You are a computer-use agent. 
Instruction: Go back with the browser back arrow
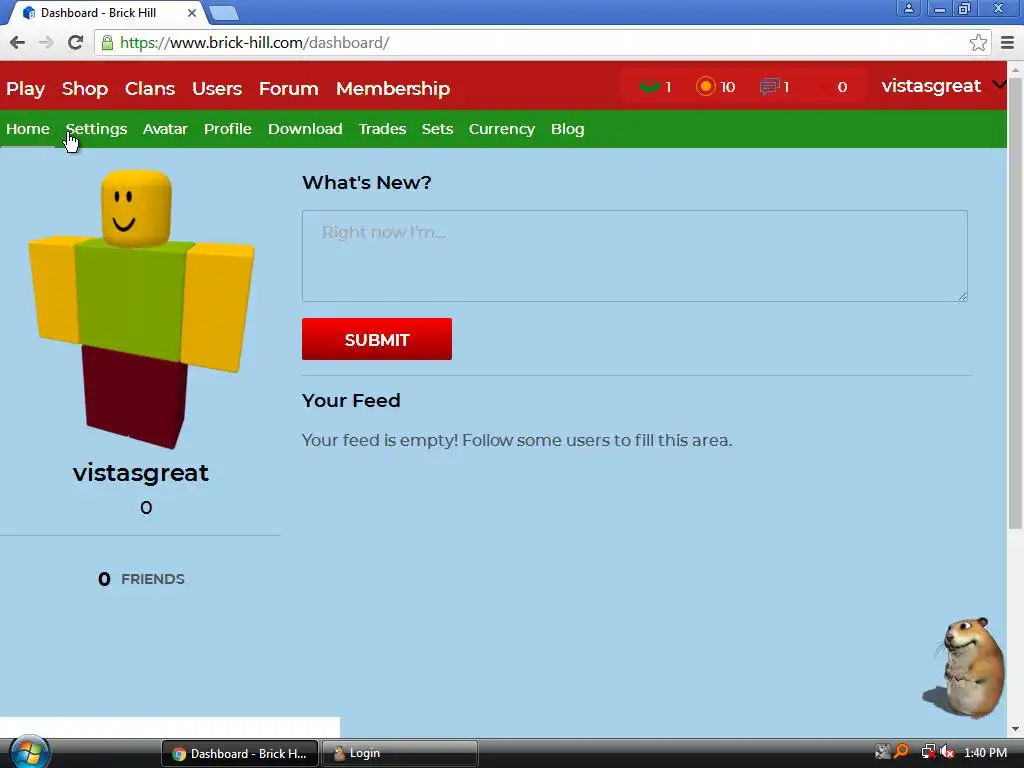pos(18,42)
